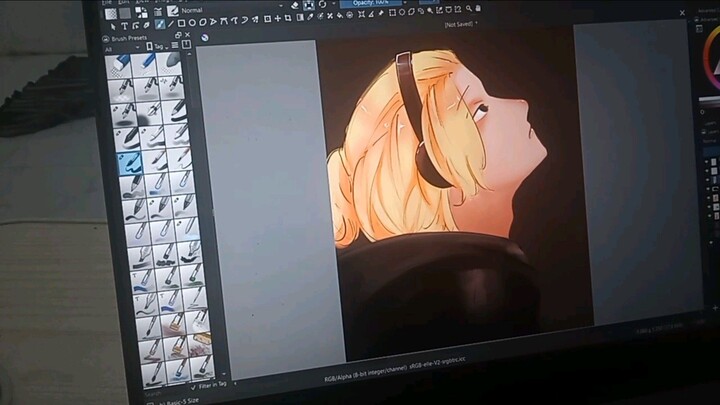
Task: Select the Assistant tool
Action: (x=361, y=14)
